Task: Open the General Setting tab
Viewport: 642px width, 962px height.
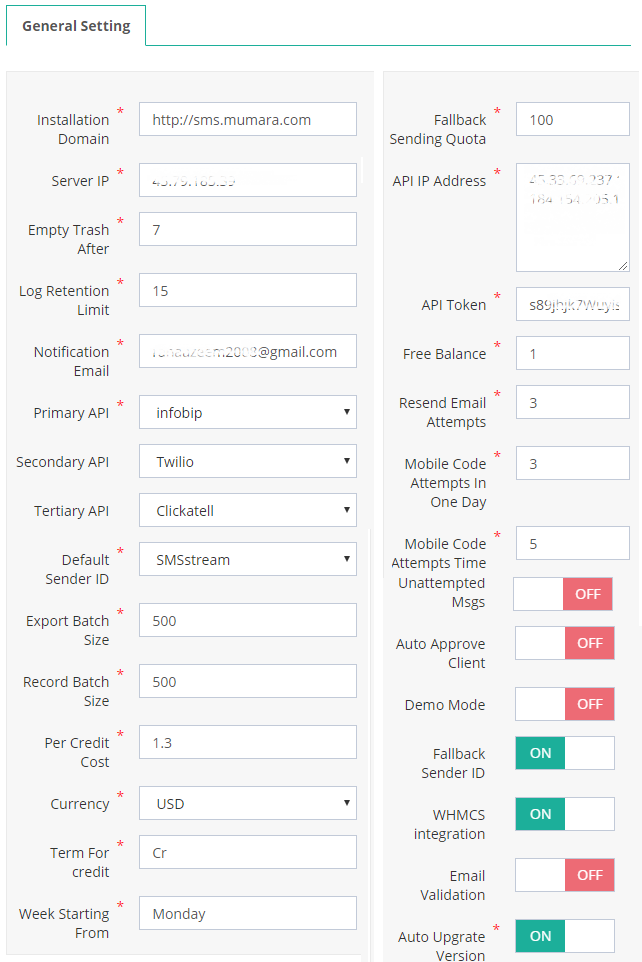Action: 76,26
